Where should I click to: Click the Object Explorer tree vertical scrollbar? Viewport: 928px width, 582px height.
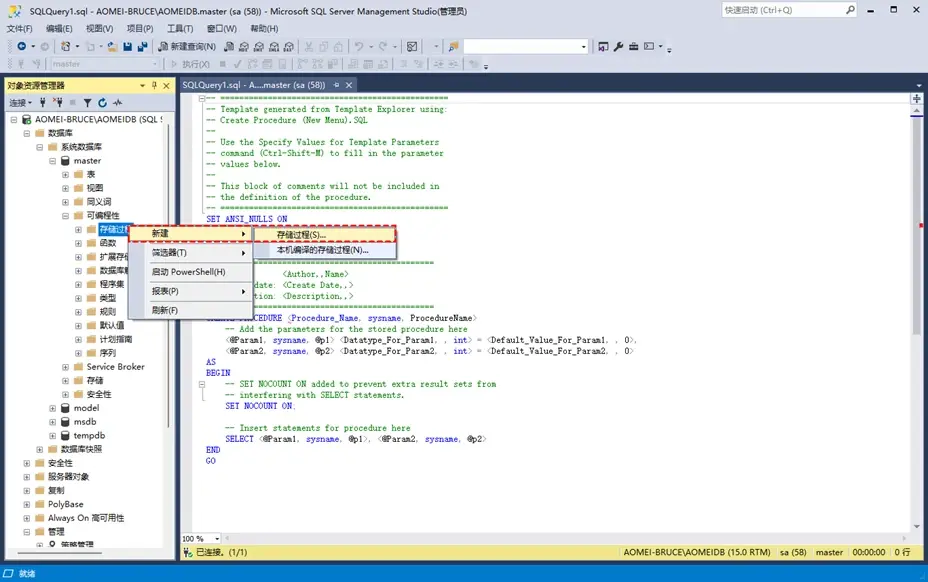(168, 275)
